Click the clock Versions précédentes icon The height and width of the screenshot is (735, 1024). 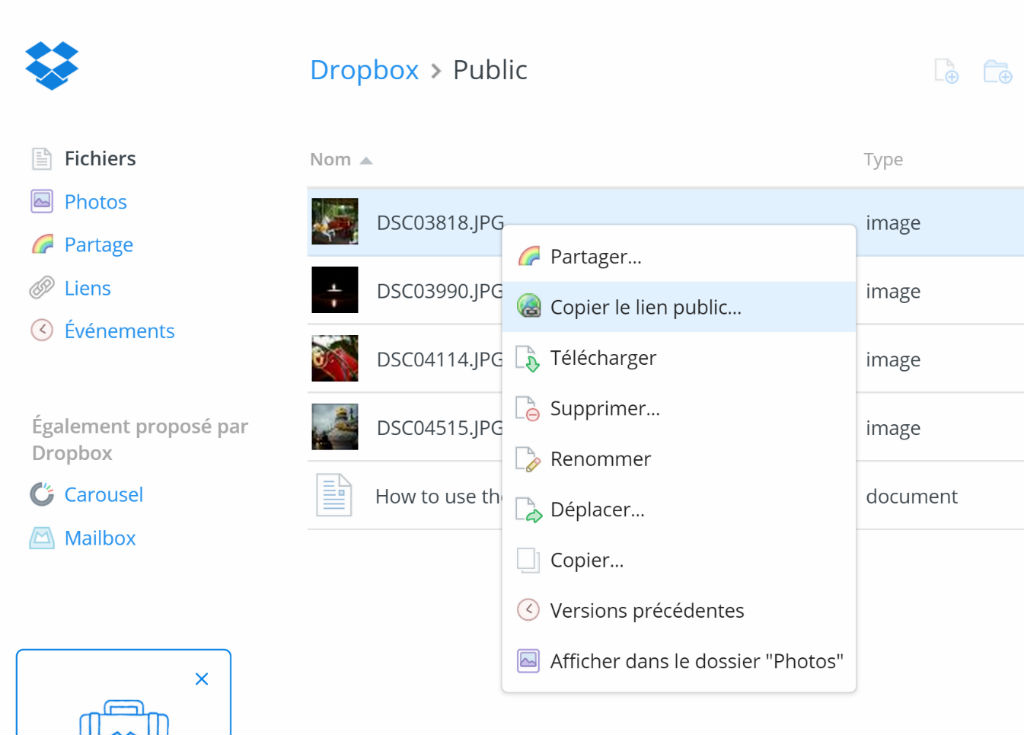coord(528,610)
